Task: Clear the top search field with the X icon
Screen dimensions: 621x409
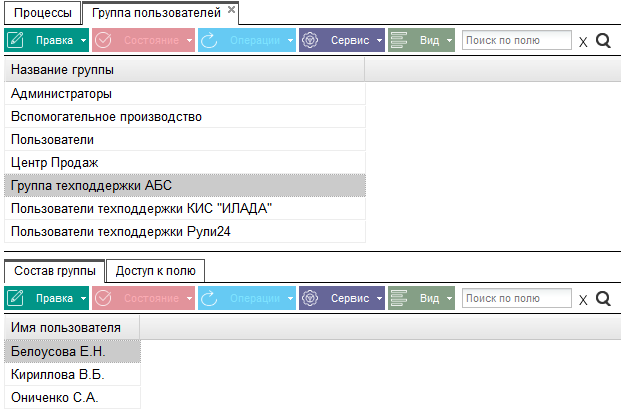Action: coord(583,42)
